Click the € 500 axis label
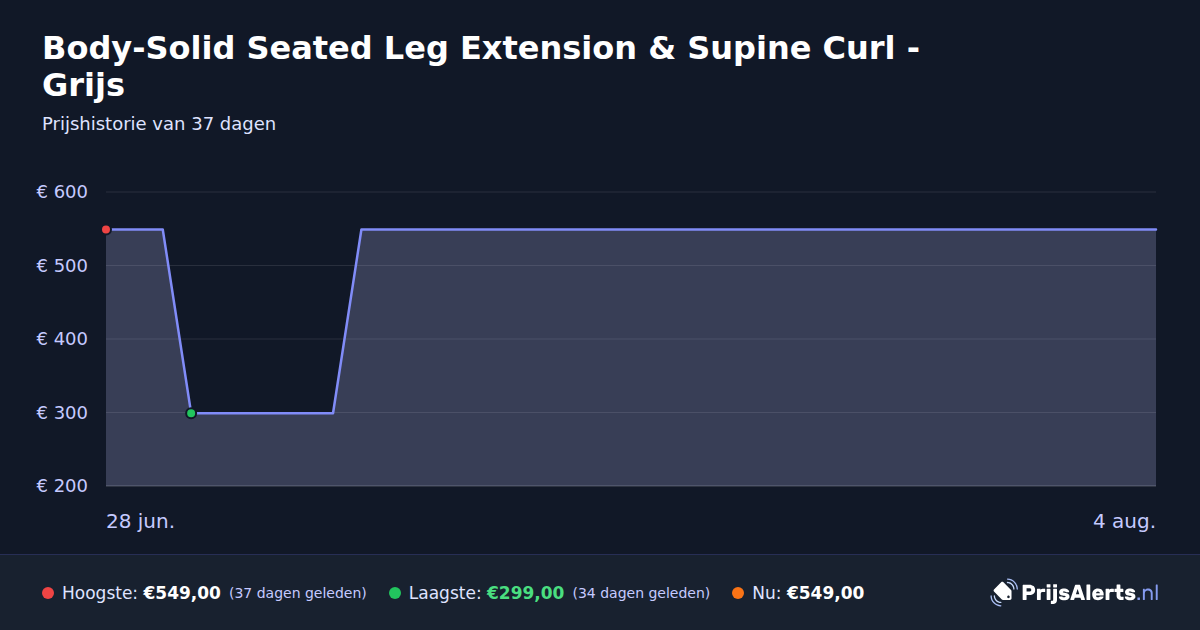 62,266
